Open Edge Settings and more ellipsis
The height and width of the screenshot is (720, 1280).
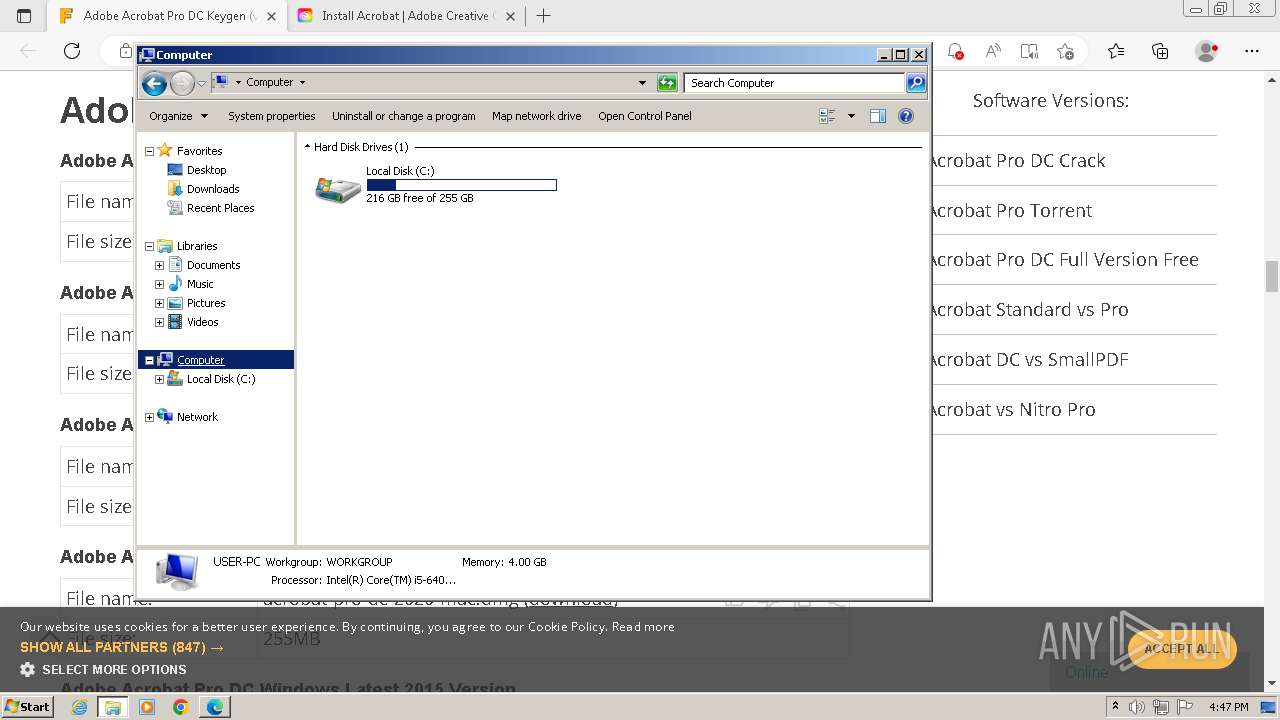(1252, 51)
